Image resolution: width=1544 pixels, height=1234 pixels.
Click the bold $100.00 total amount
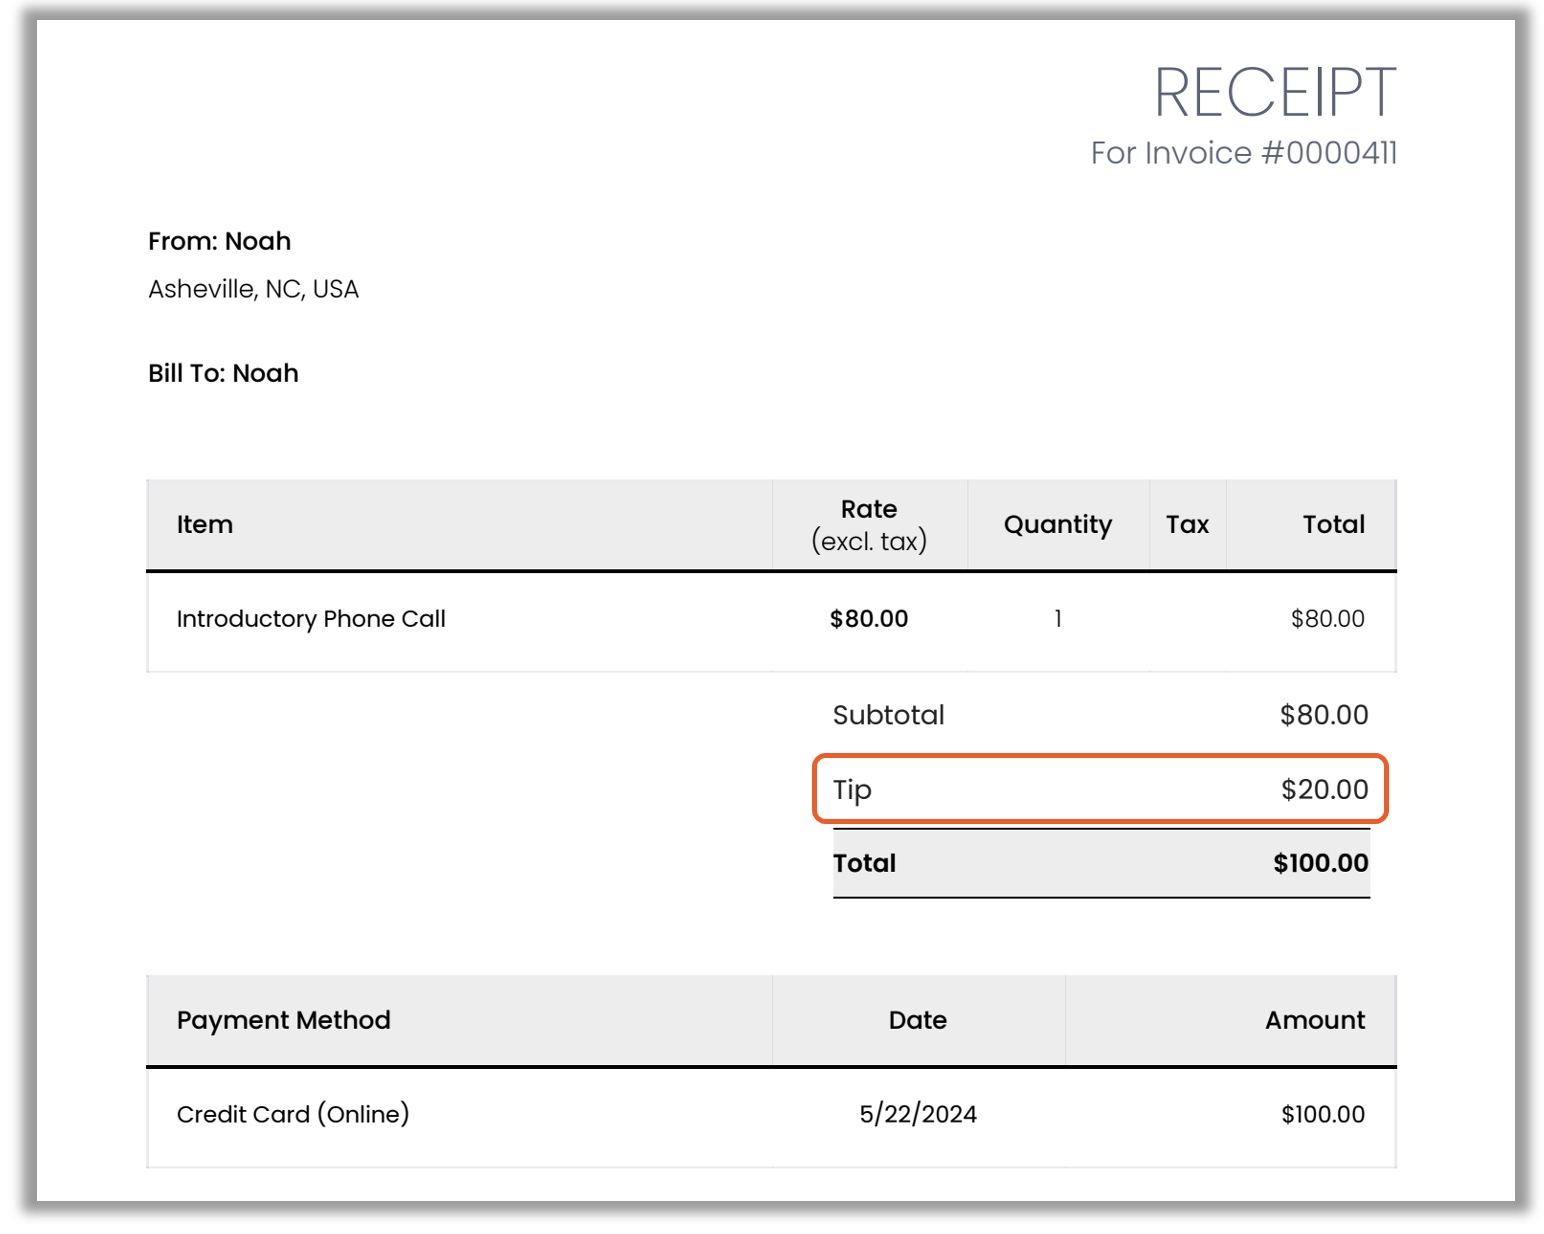(1320, 863)
